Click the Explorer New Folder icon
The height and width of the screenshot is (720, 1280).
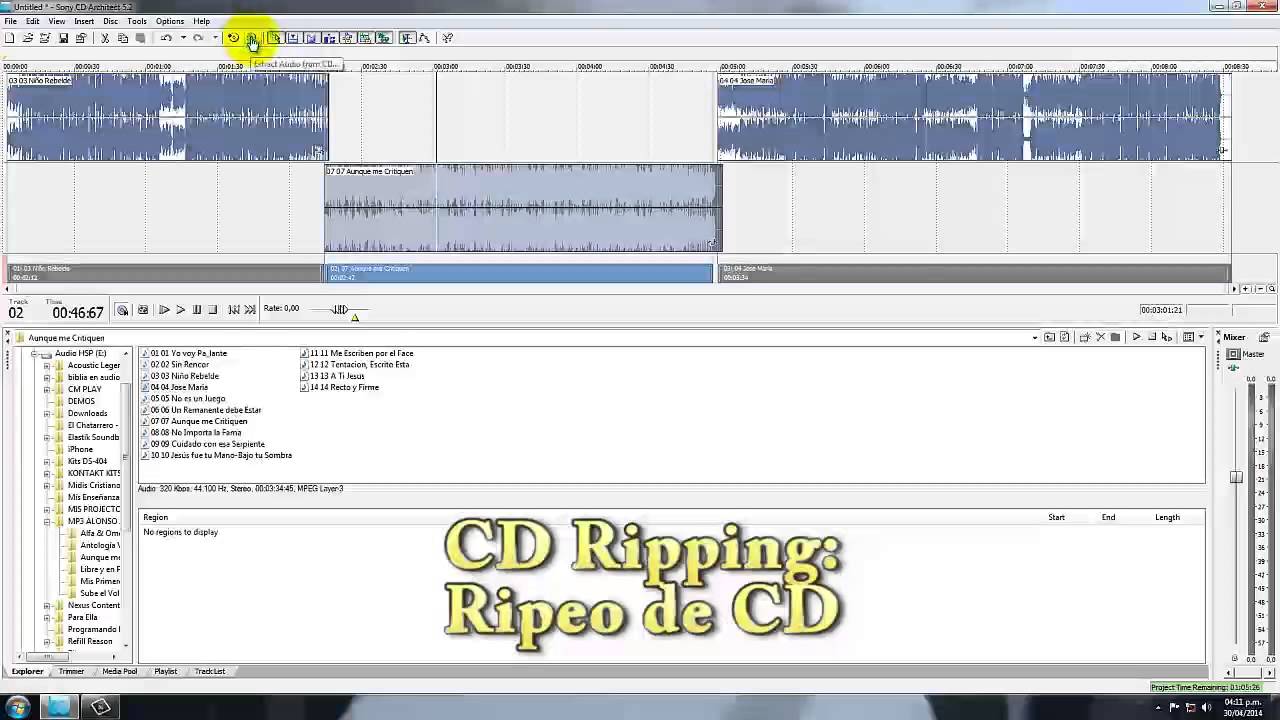coord(1085,337)
